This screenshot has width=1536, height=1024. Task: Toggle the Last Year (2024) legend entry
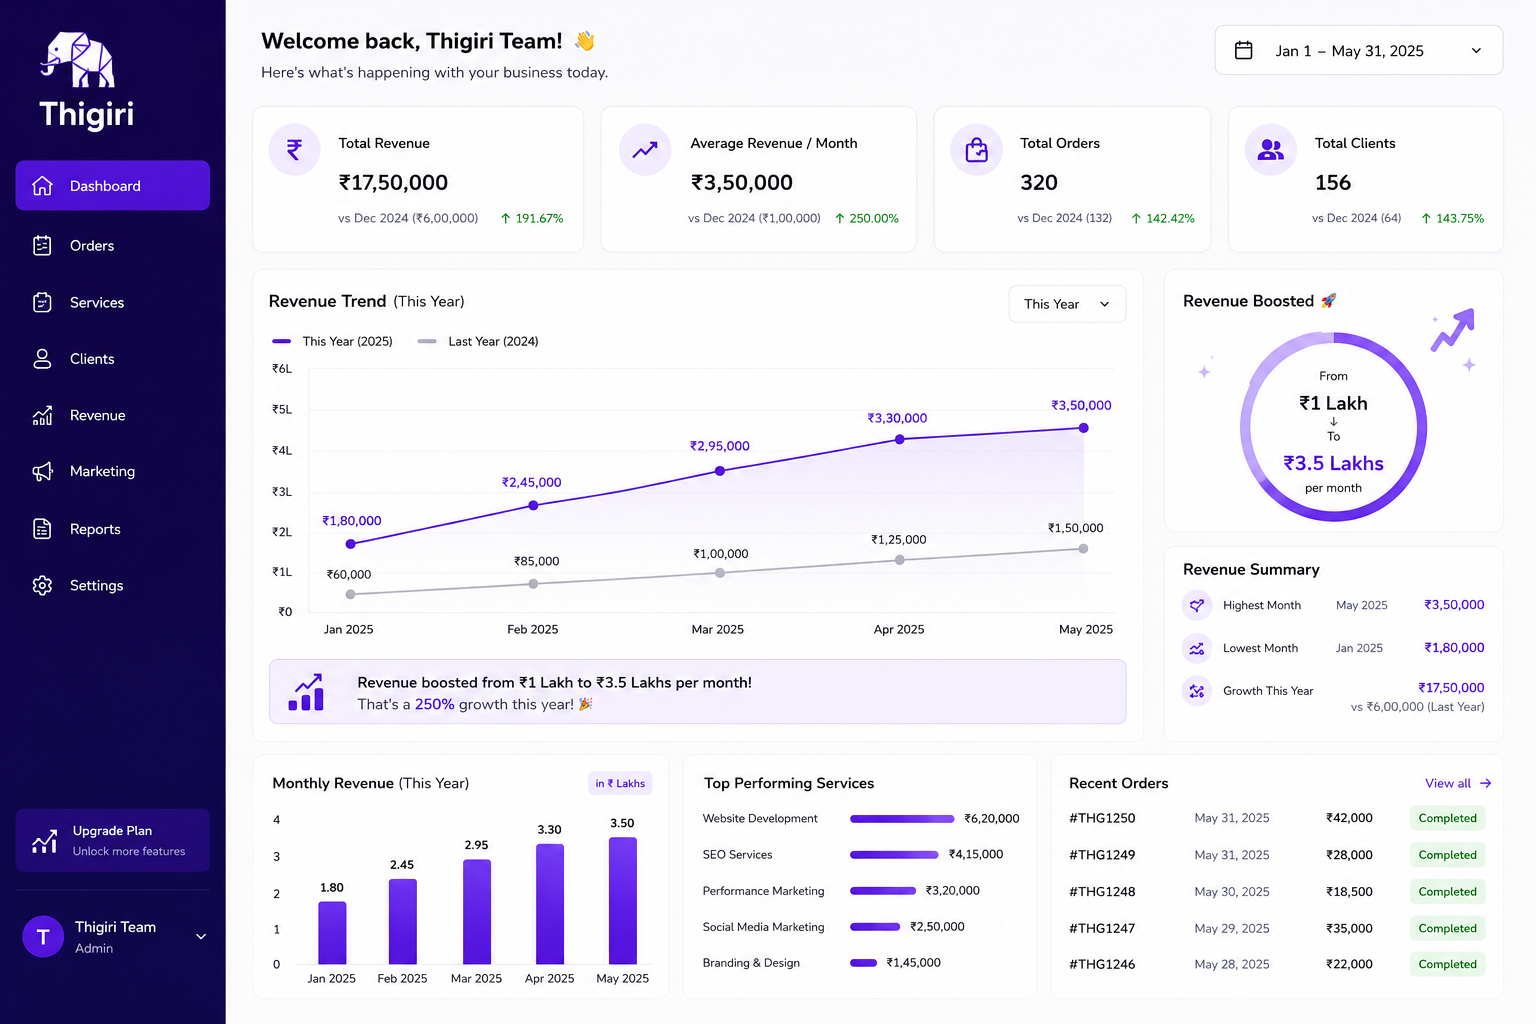(x=478, y=341)
